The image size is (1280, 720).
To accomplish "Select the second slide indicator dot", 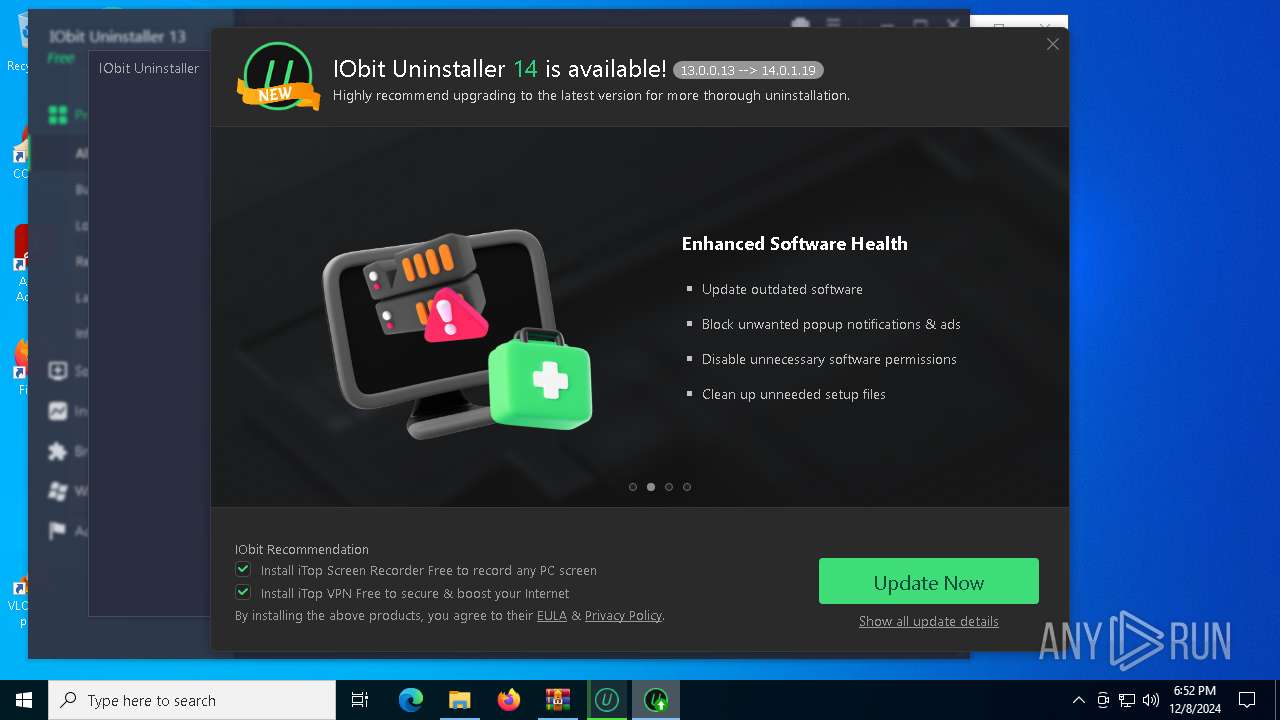I will pos(651,487).
